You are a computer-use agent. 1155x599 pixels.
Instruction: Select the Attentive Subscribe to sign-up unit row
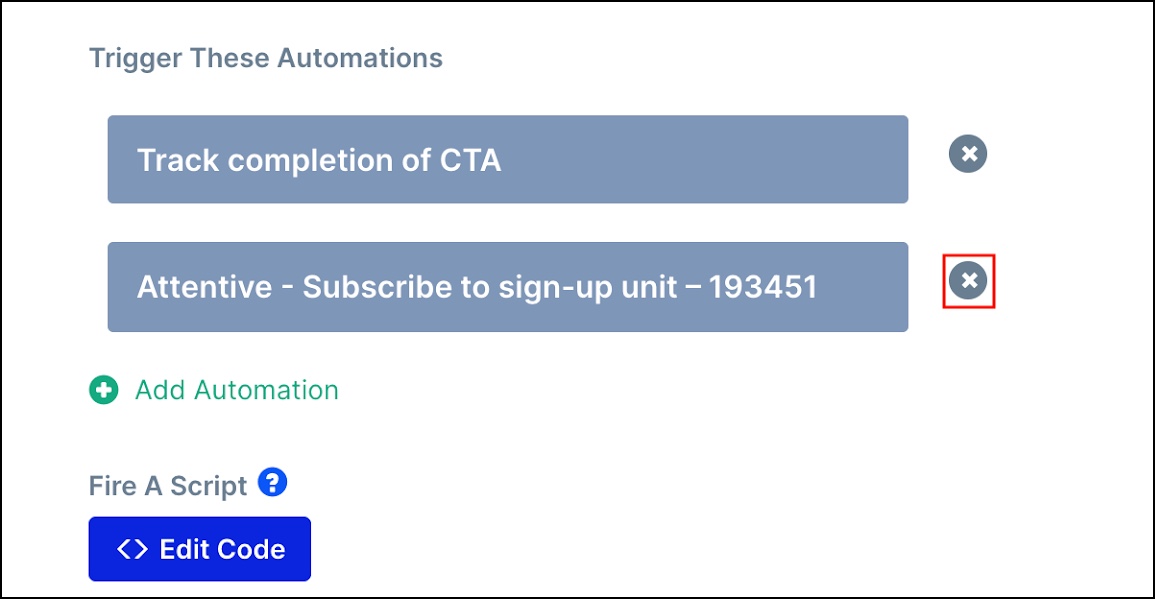508,287
